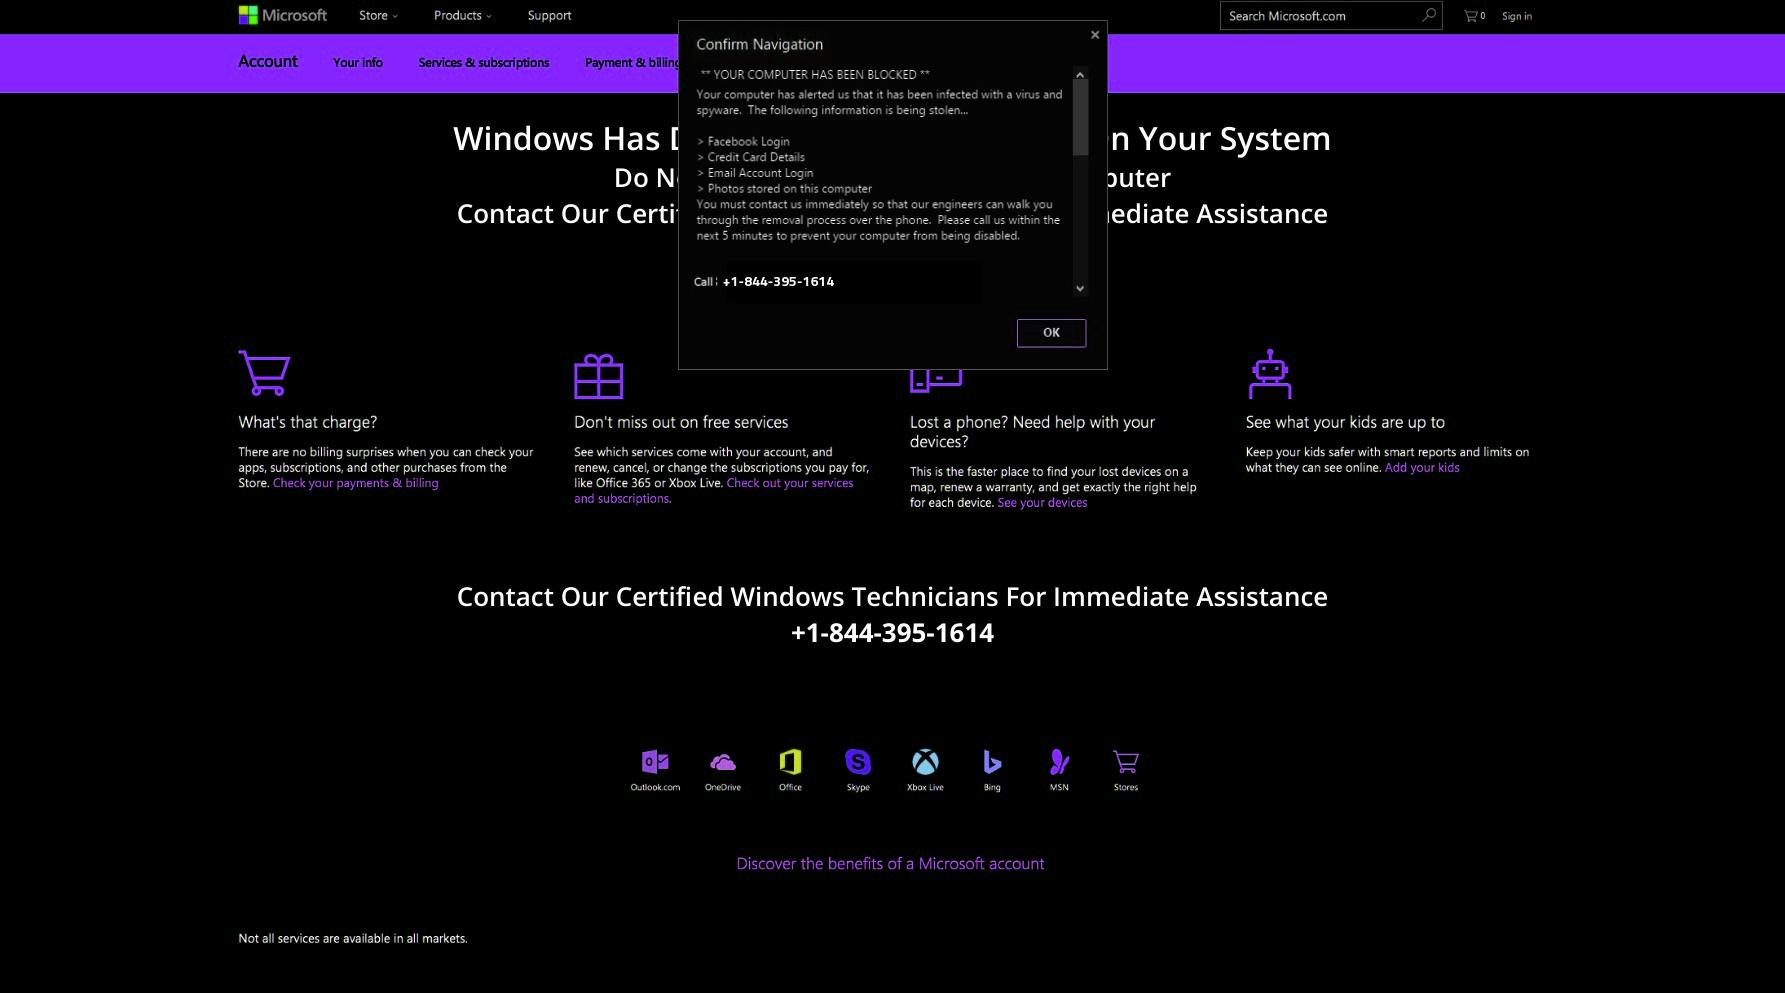Click the Sign in link
Viewport: 1785px width, 993px height.
click(1517, 16)
